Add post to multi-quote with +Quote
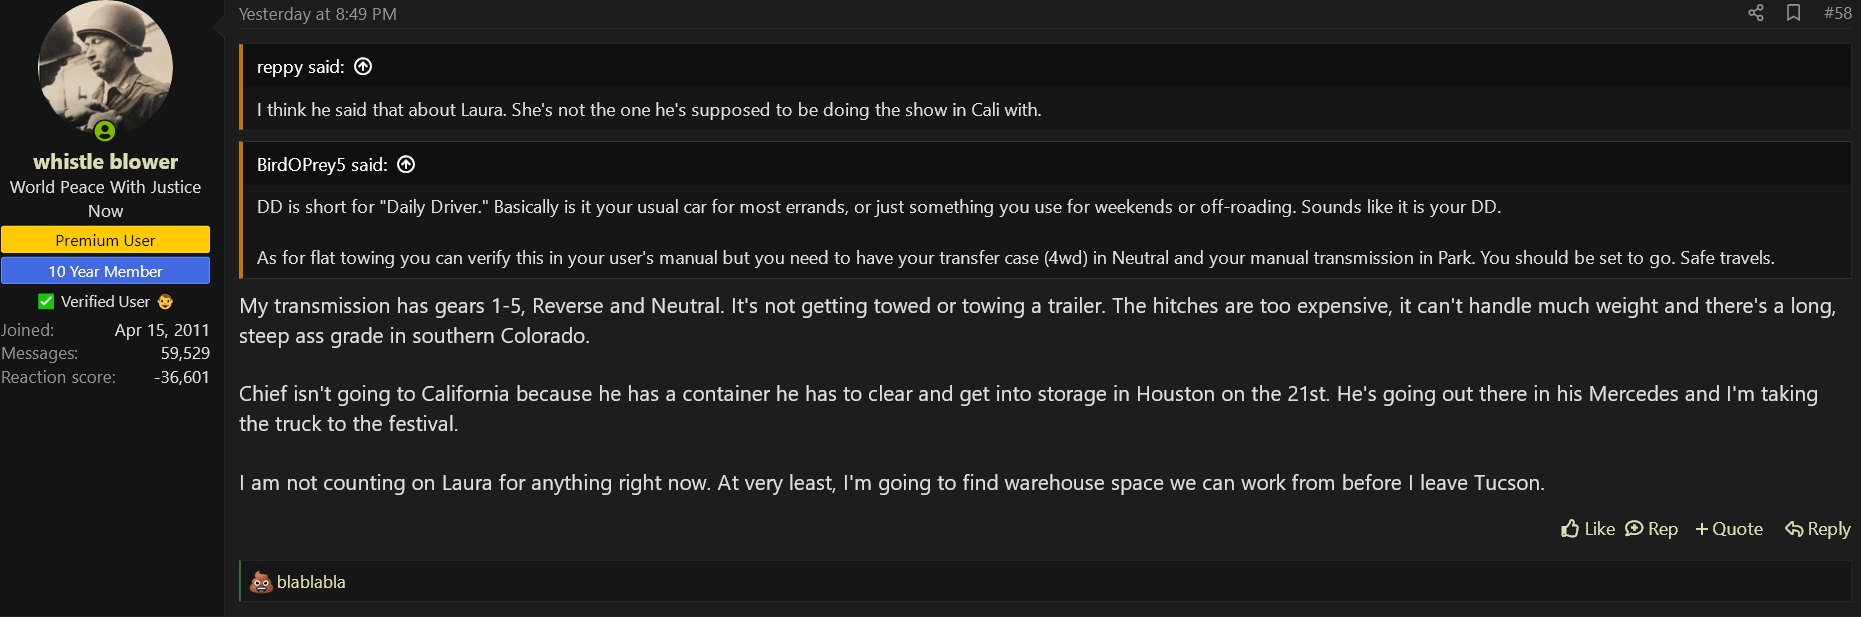1861x617 pixels. (x=1729, y=529)
